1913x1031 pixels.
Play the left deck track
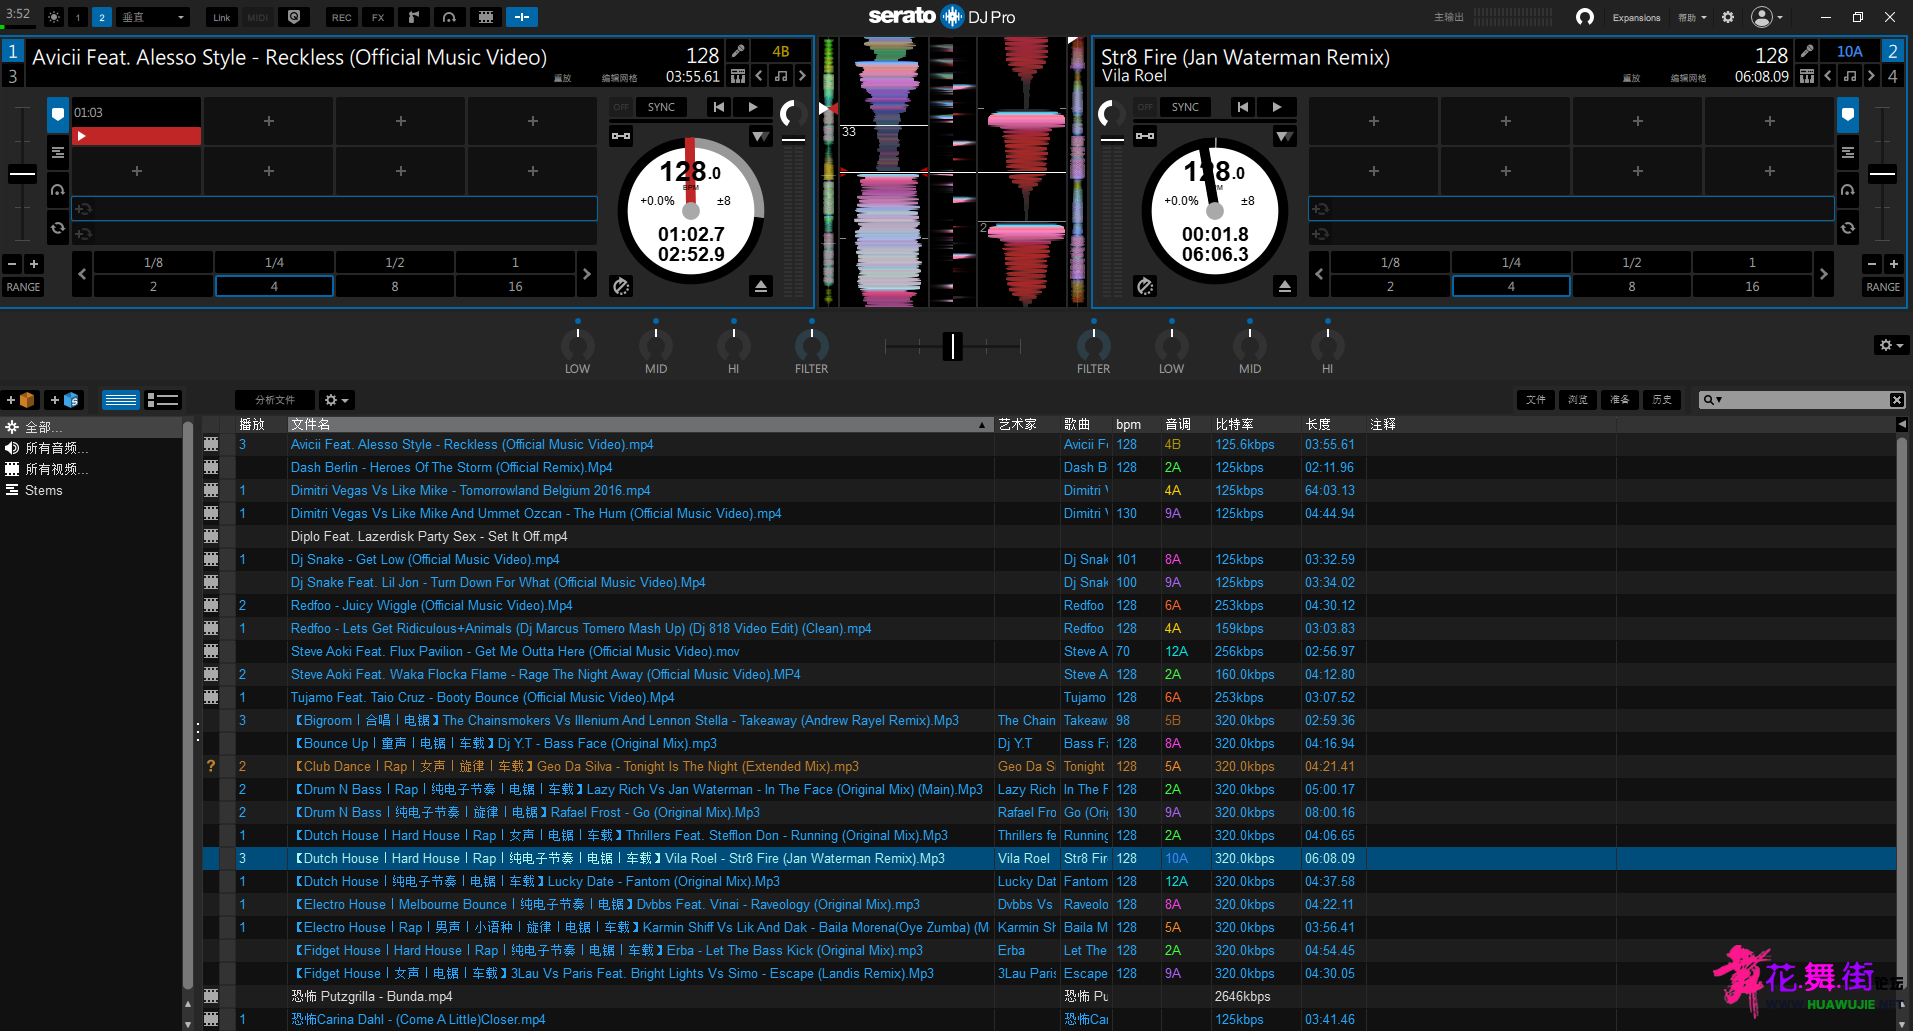(753, 107)
